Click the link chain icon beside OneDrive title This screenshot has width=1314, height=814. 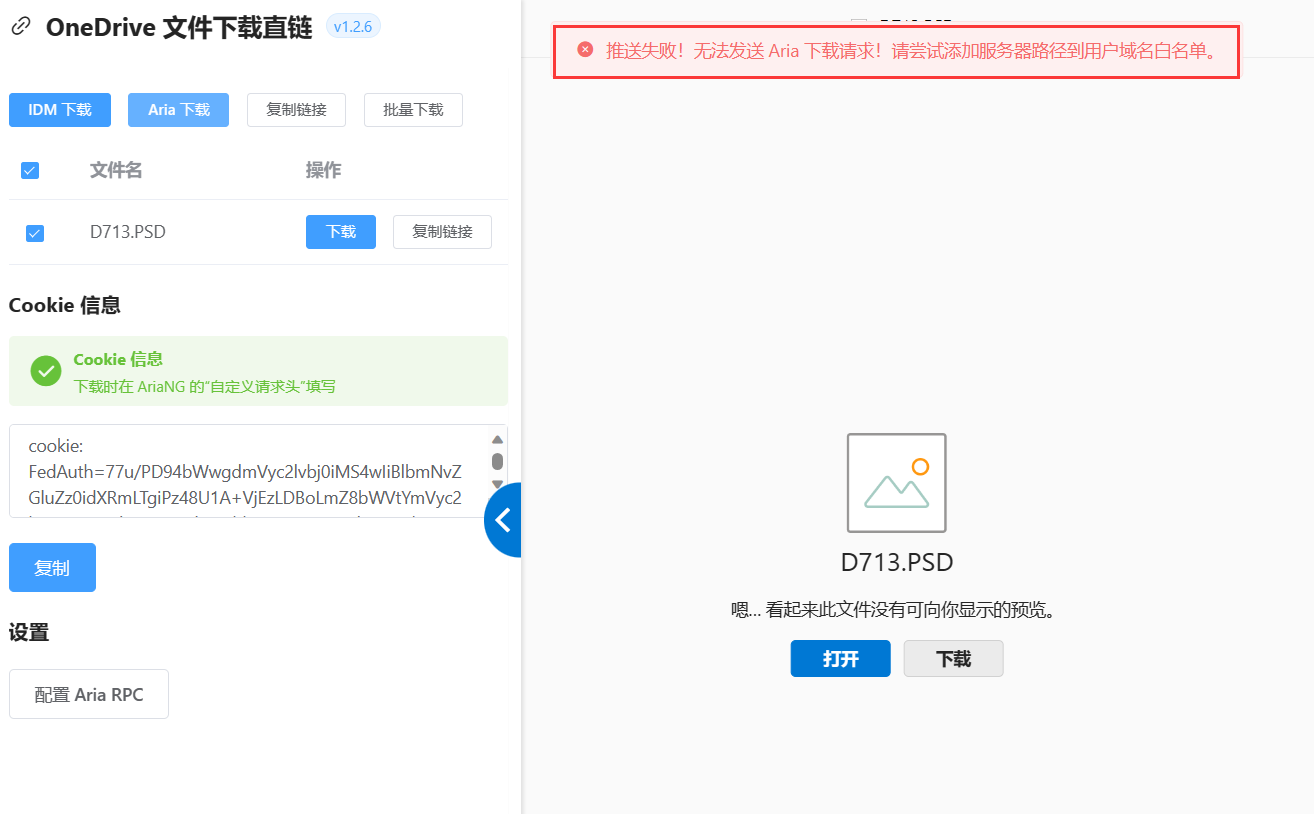pos(20,28)
